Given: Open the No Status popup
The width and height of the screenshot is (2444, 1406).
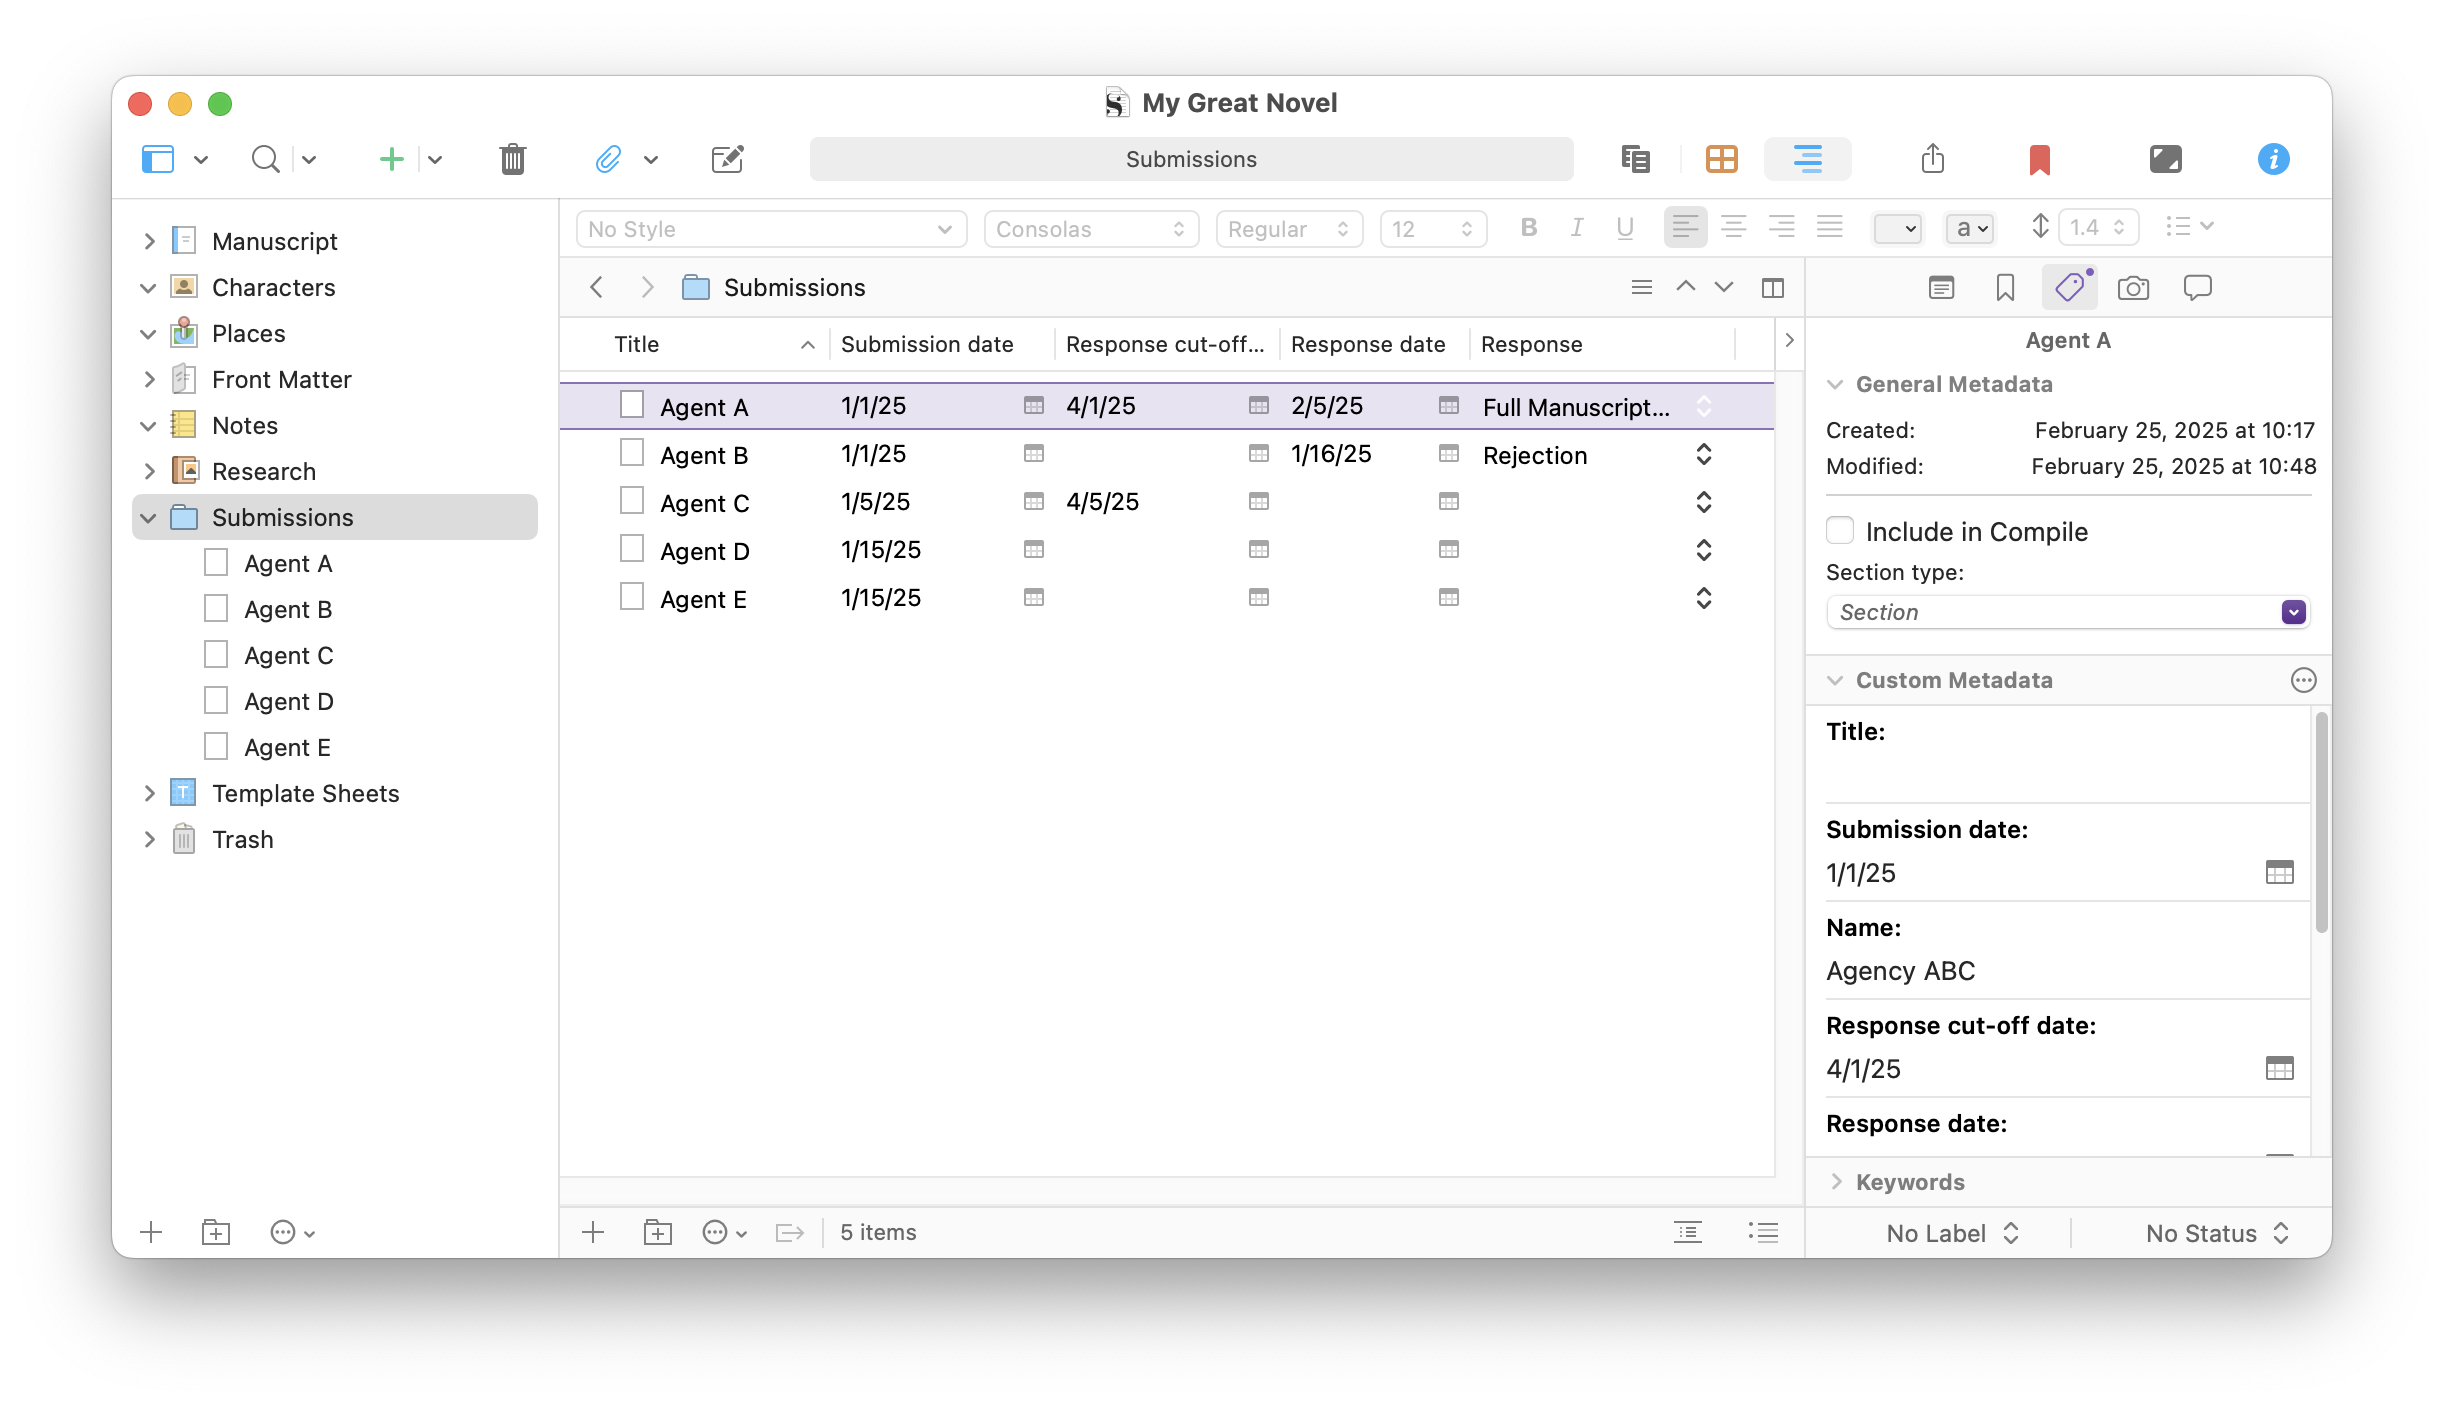Looking at the screenshot, I should click(x=2215, y=1233).
